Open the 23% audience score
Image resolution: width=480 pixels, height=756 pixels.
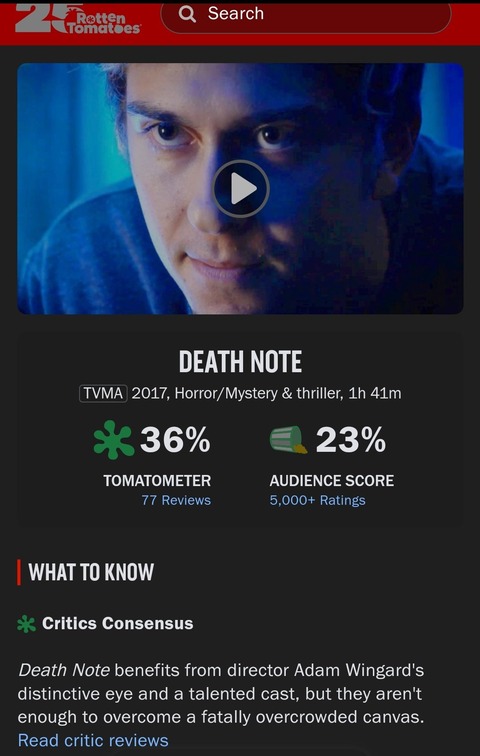[x=351, y=440]
